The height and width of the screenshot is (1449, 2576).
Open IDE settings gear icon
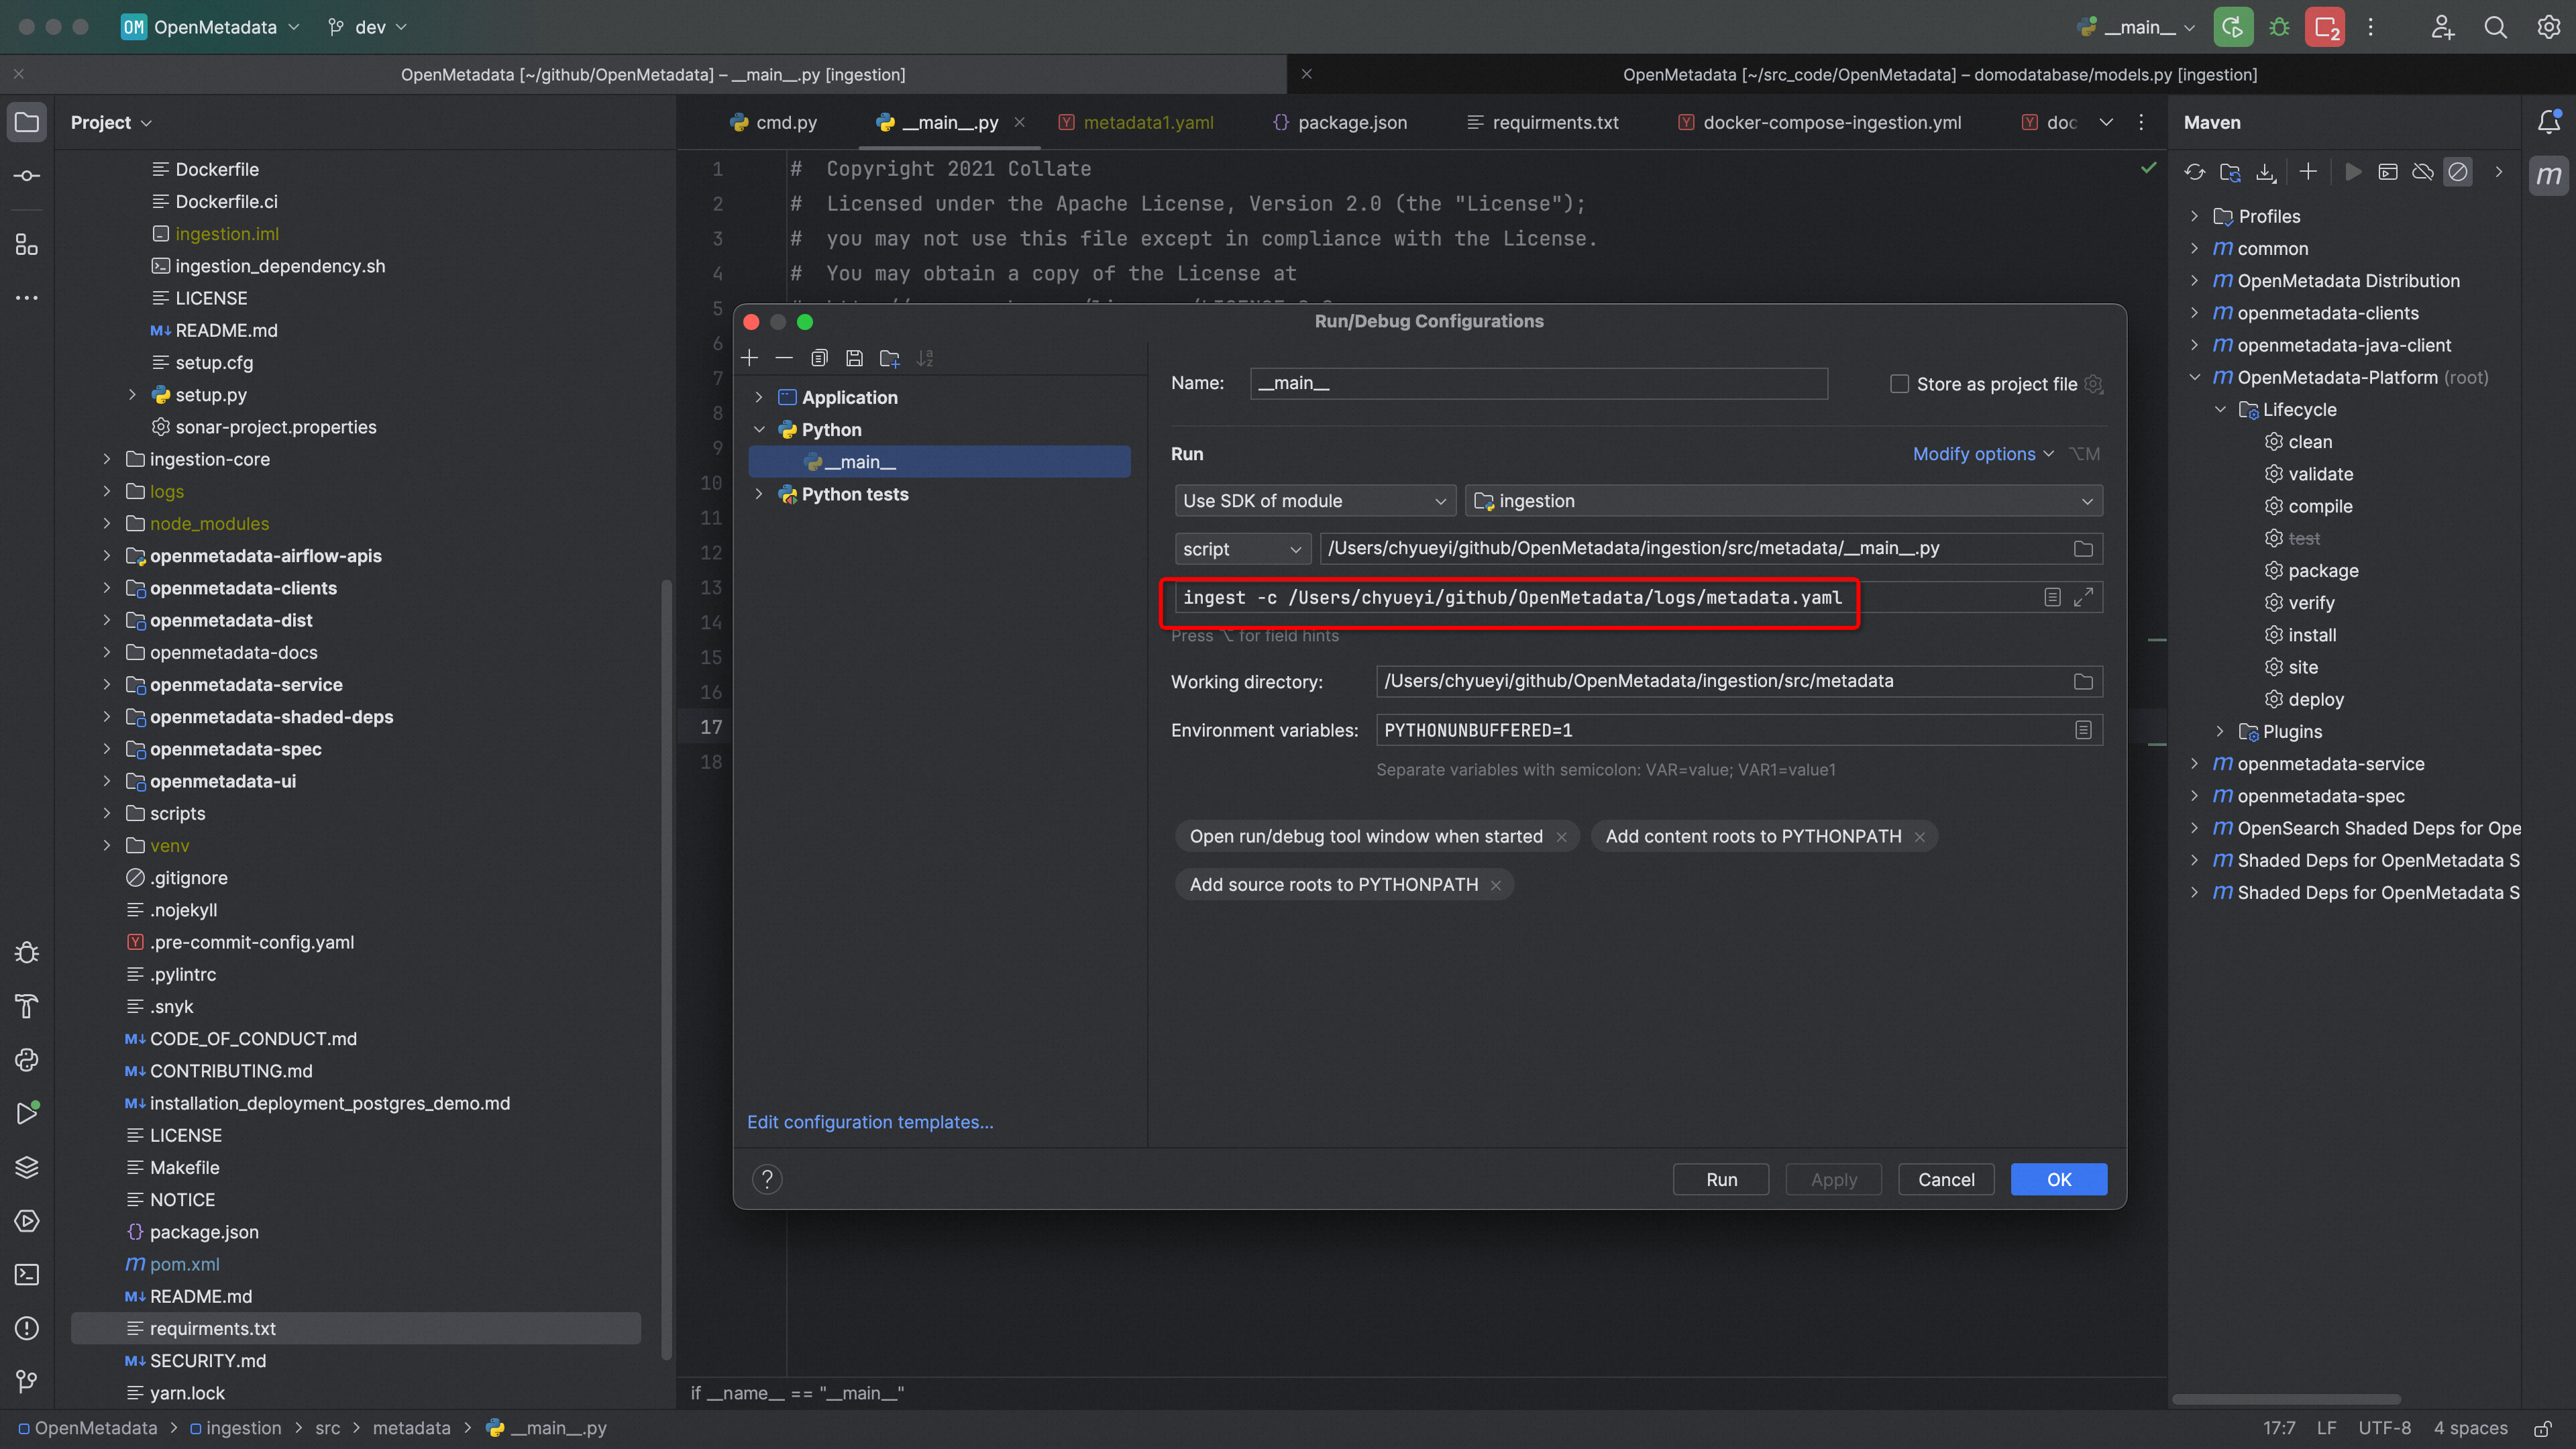2548,27
